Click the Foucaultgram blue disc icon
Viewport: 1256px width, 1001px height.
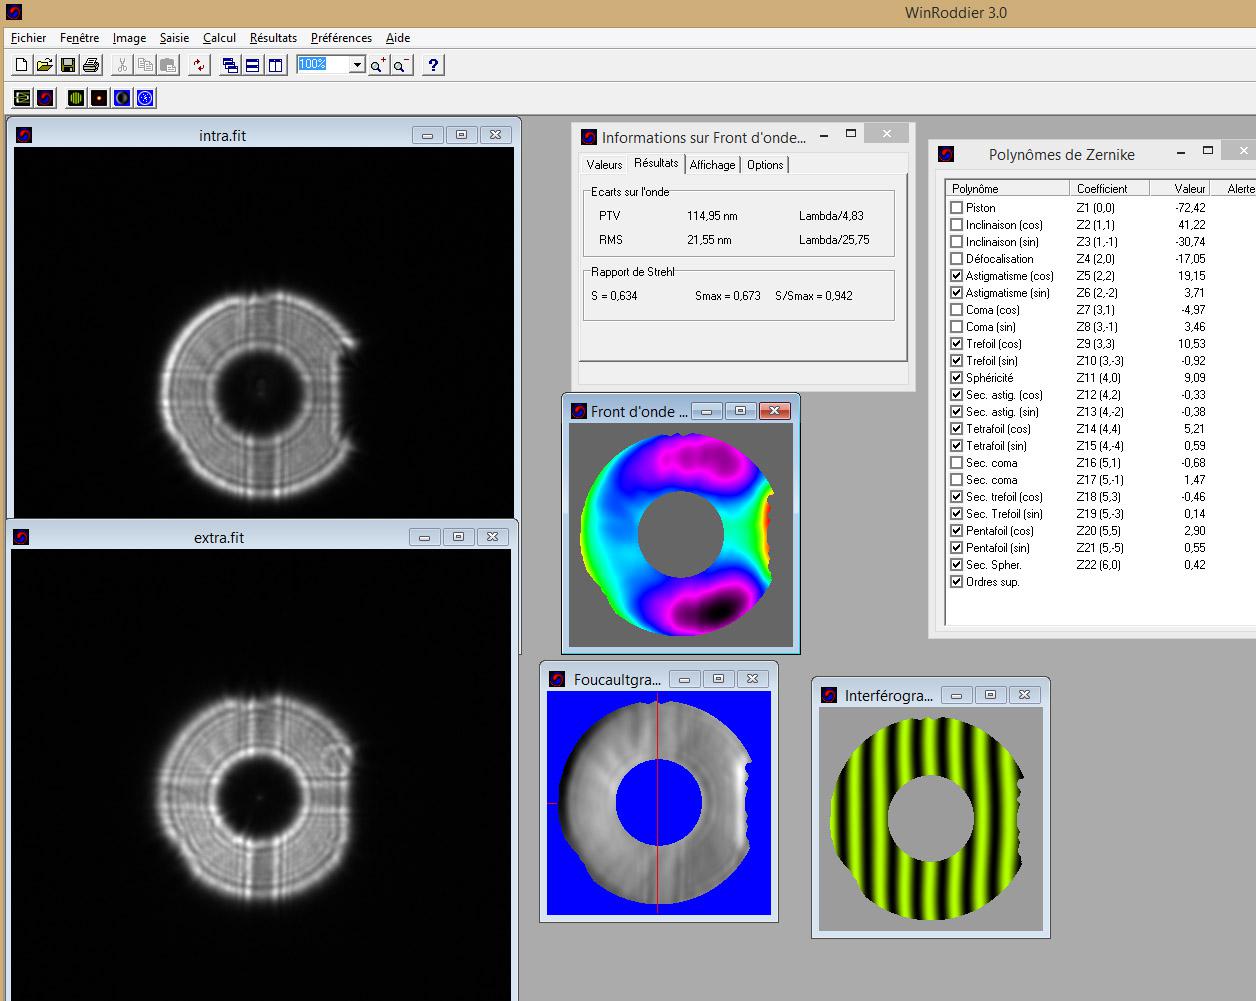point(121,98)
